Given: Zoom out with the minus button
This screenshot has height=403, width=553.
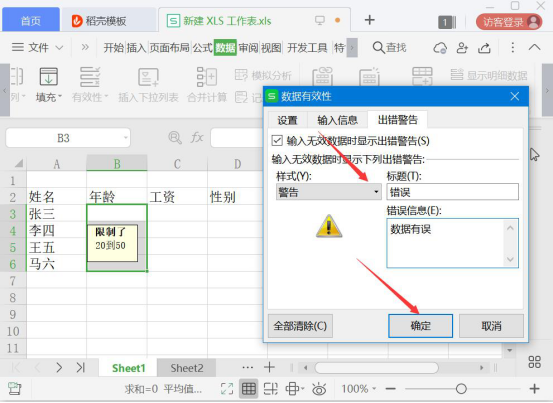Looking at the screenshot, I should click(x=390, y=389).
